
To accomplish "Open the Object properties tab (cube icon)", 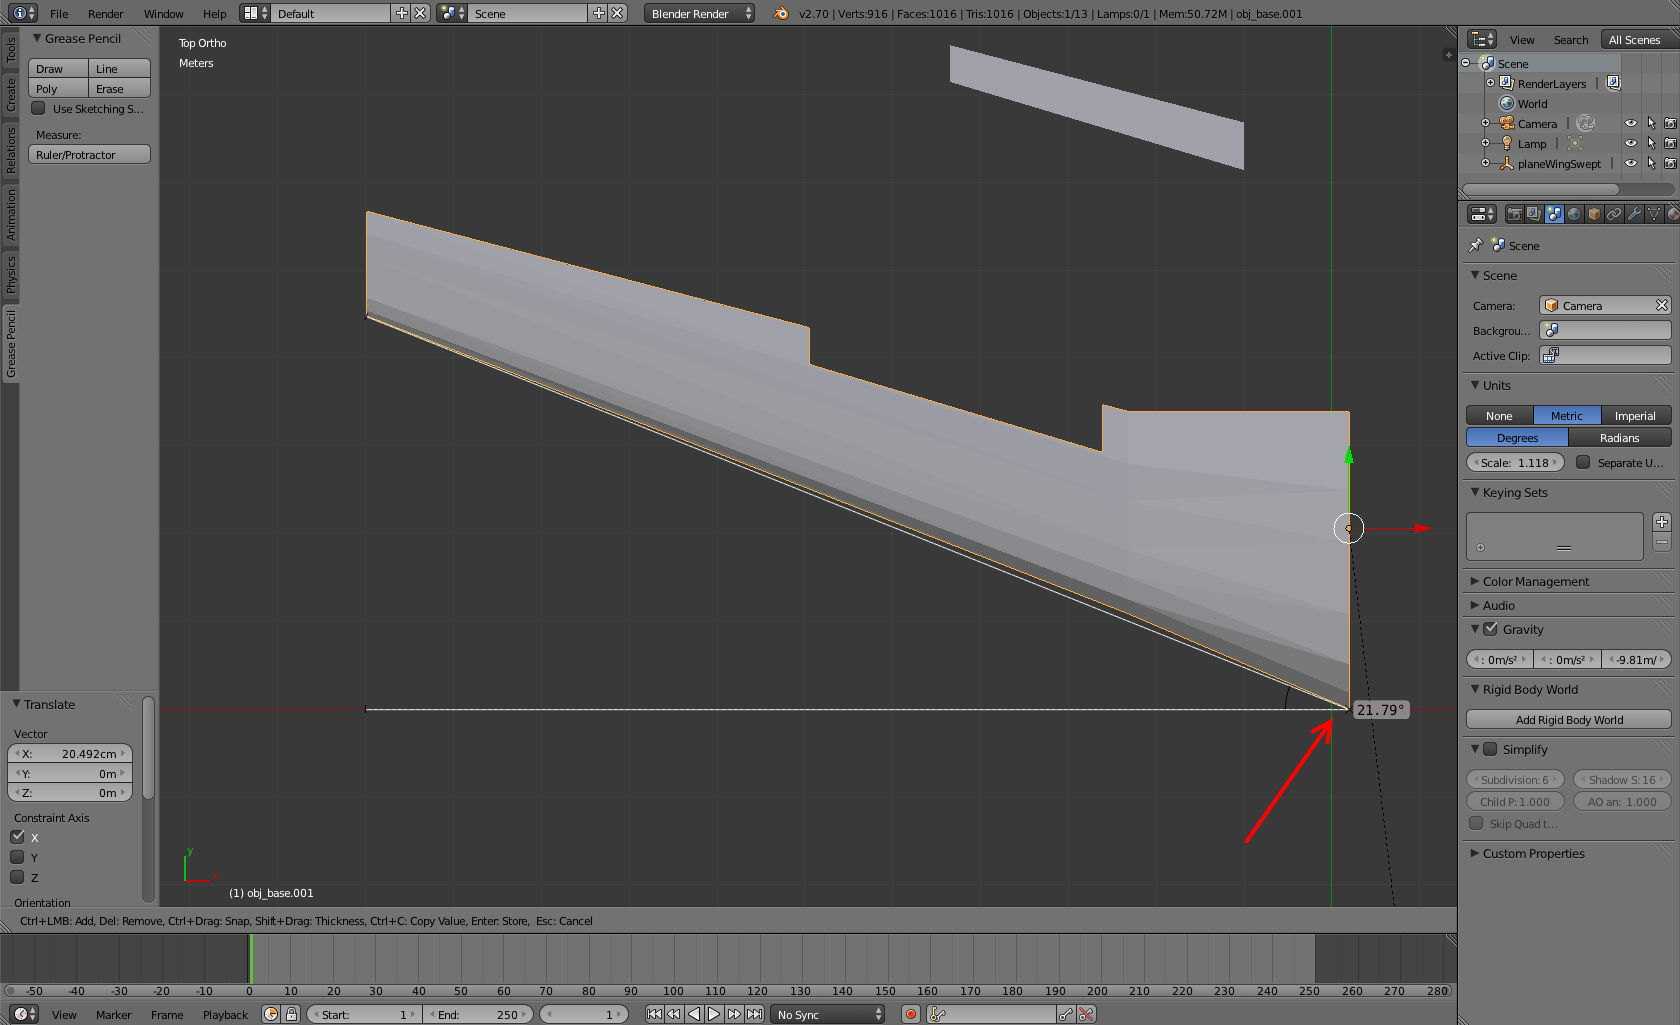I will (1594, 214).
